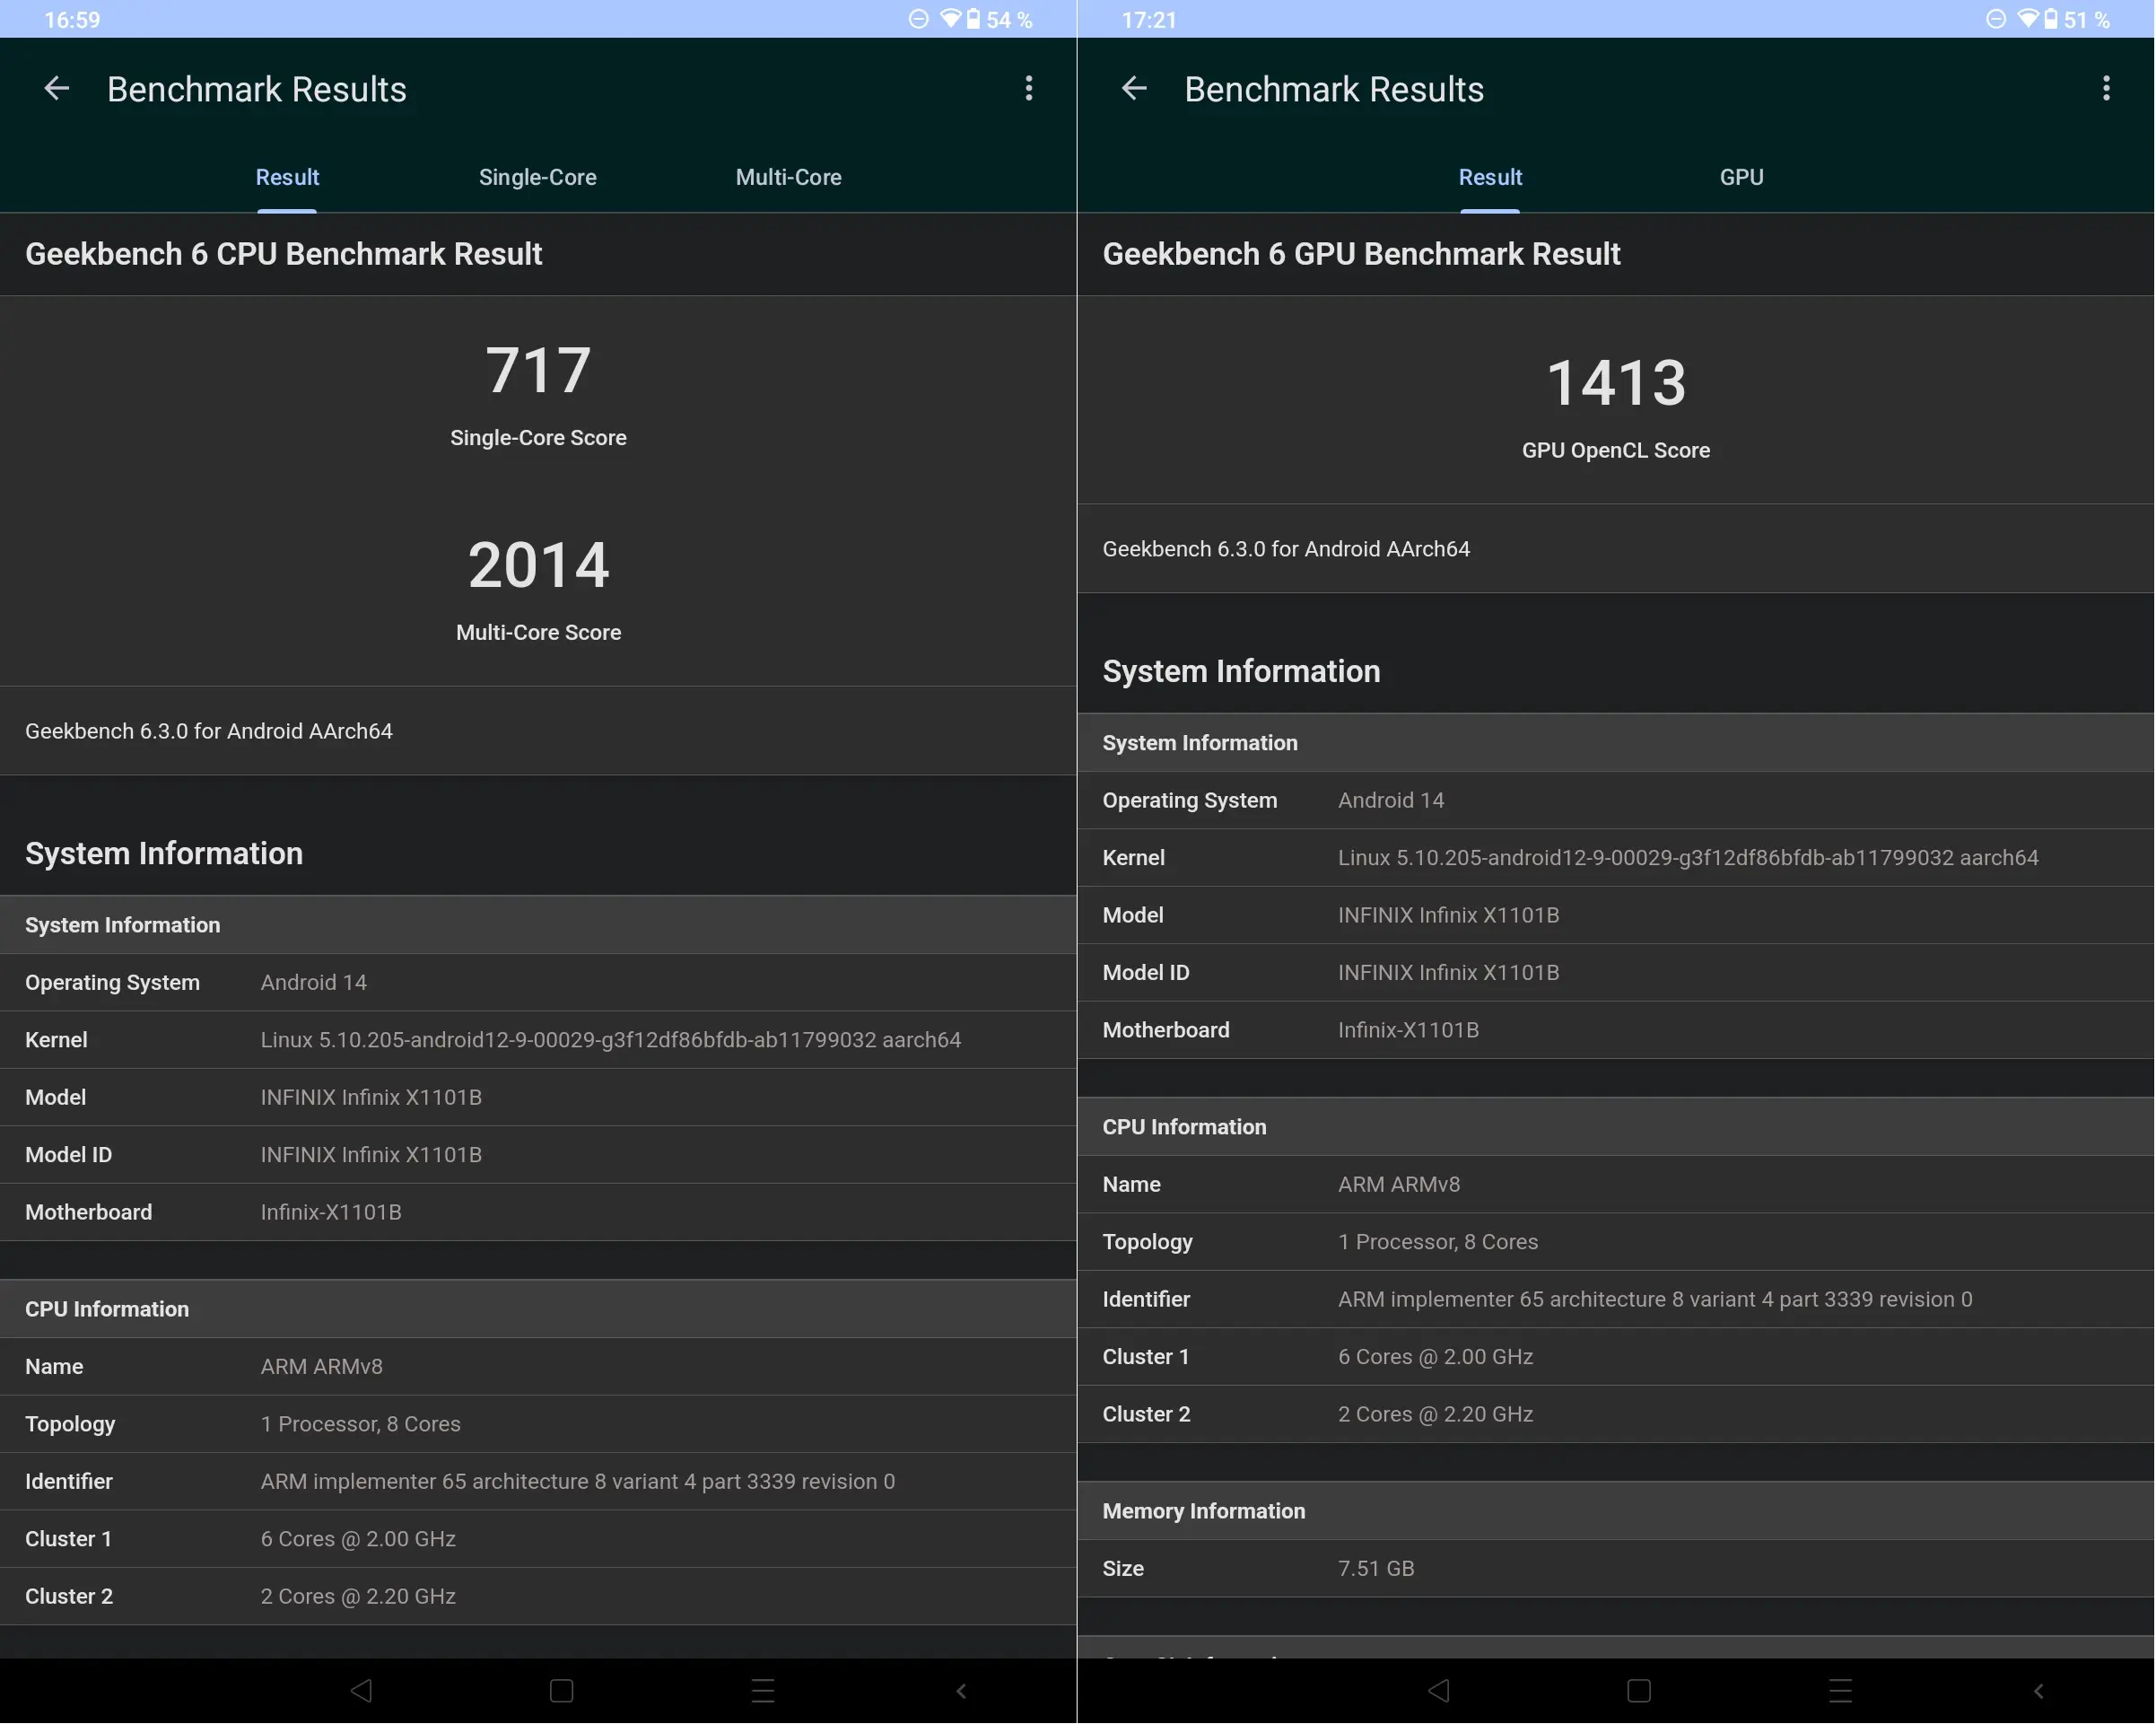This screenshot has height=1724, width=2156.
Task: Tap Kernel row on GPU screen
Action: 1616,858
